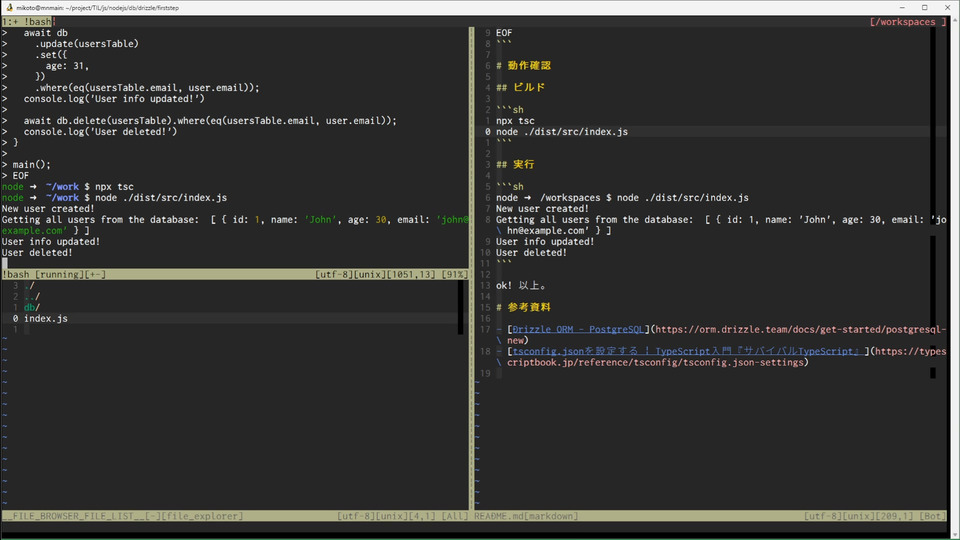This screenshot has height=540, width=960.
Task: Place cursor on 'node ./dist/src/index.js' README line 0
Action: [x=562, y=132]
